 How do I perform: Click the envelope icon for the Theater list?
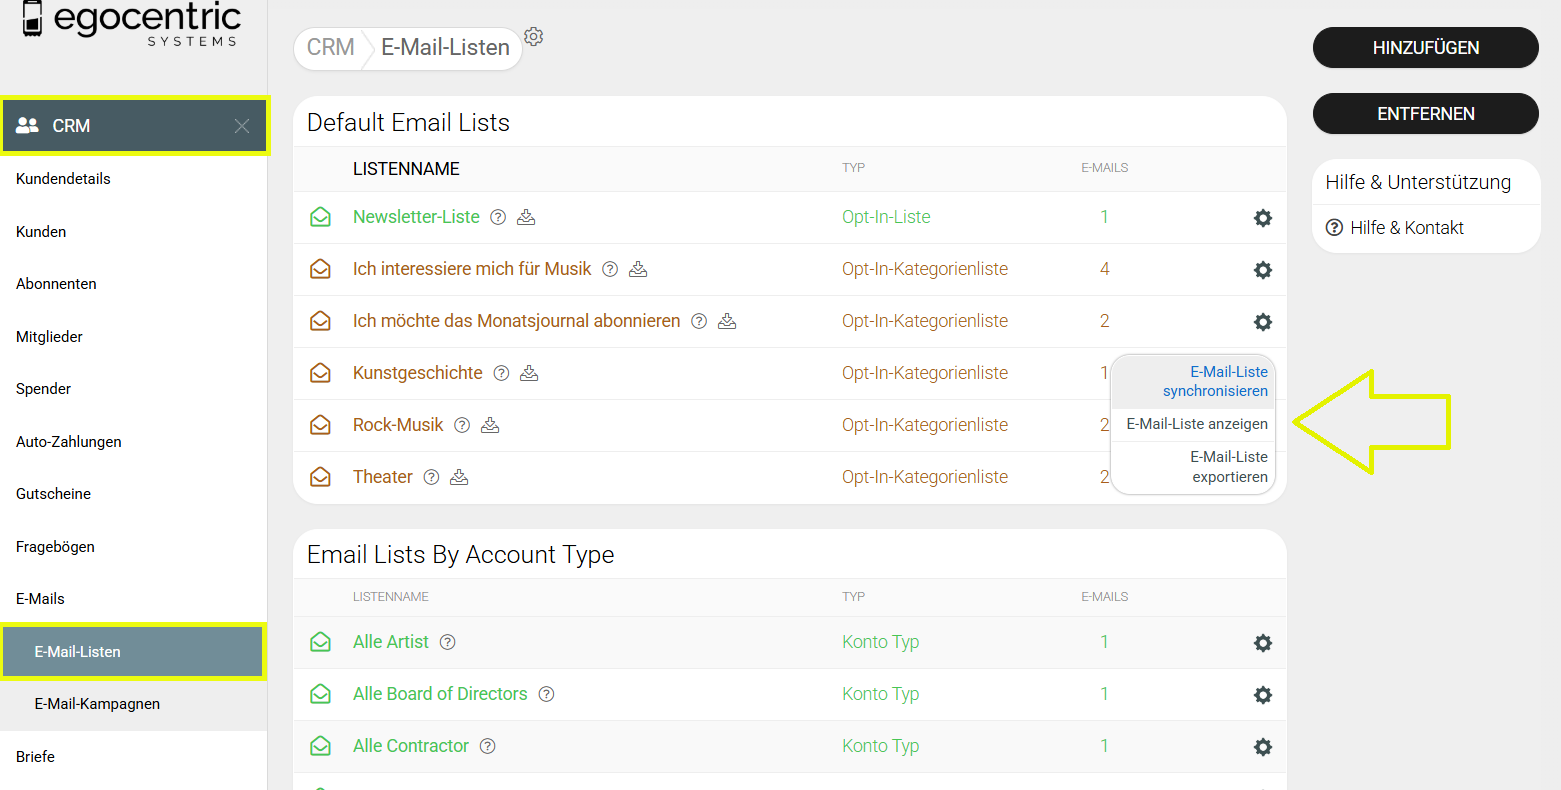point(320,477)
